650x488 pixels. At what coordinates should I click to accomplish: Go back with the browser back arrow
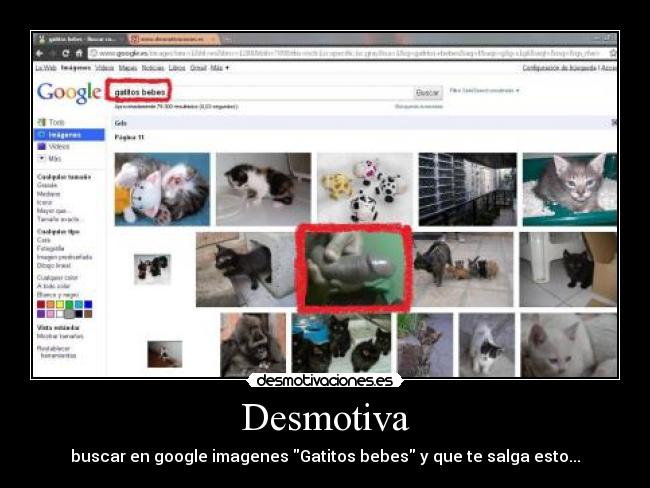(x=40, y=53)
